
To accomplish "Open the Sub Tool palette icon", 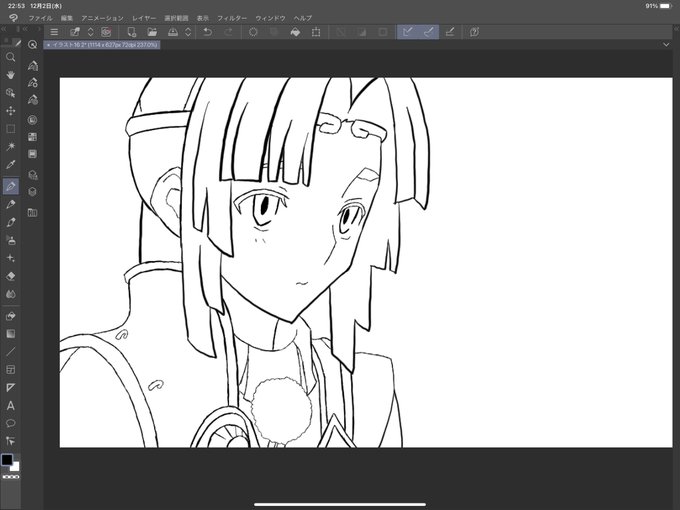I will 33,66.
